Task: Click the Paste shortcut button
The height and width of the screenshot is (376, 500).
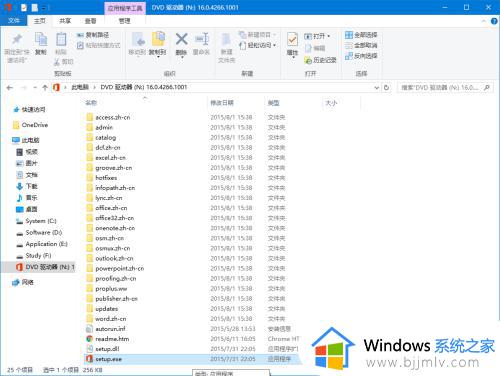Action: click(x=98, y=45)
